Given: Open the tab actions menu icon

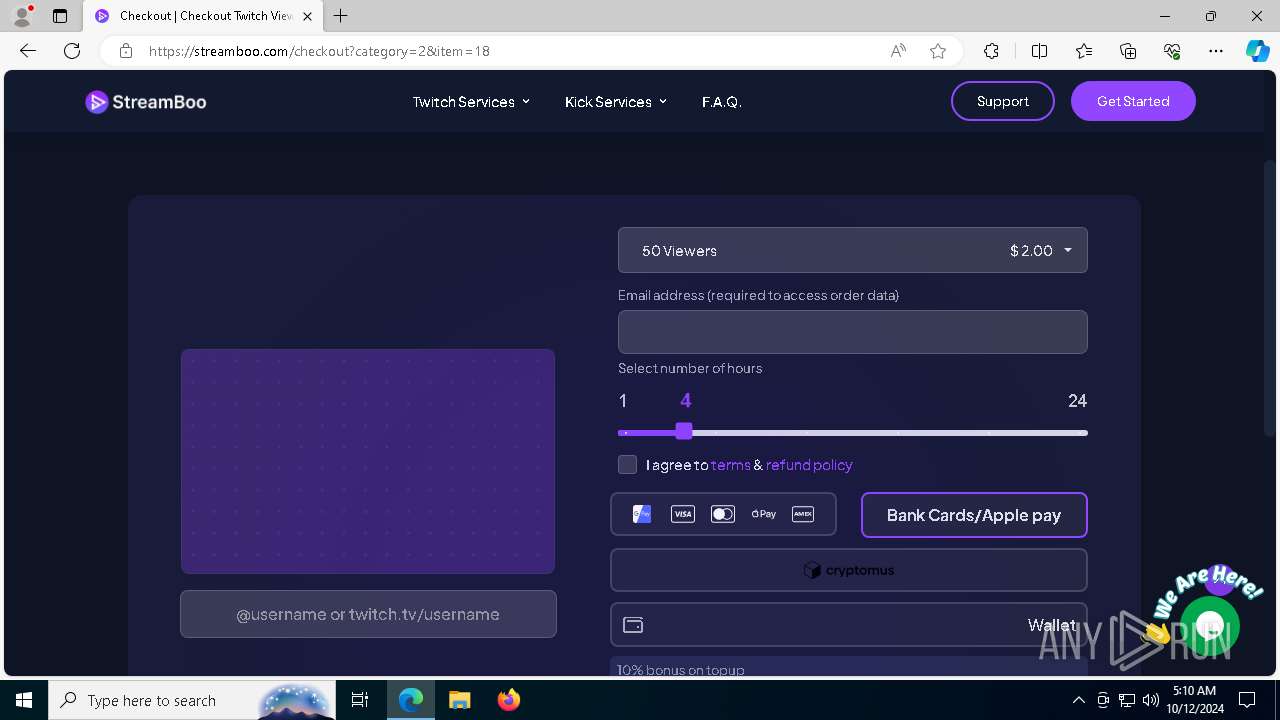Looking at the screenshot, I should (60, 16).
